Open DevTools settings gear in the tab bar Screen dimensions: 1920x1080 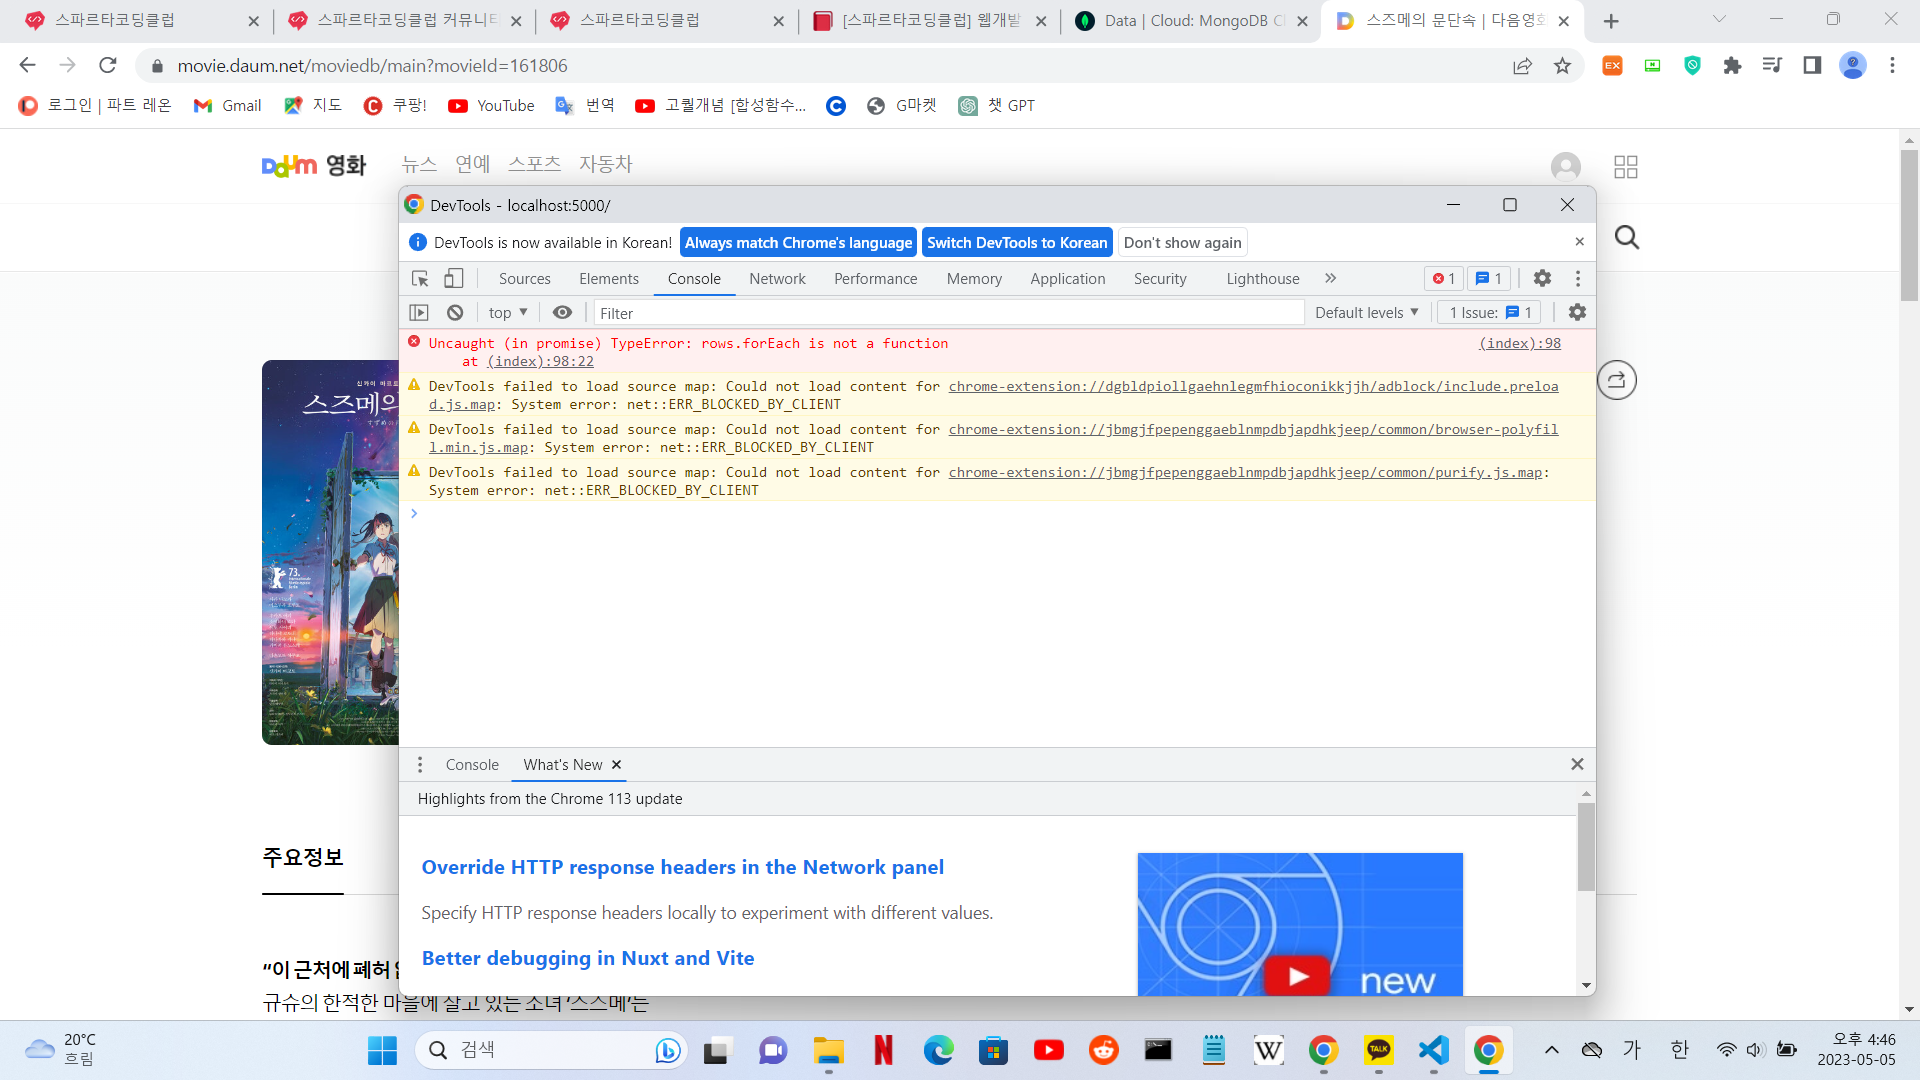pyautogui.click(x=1543, y=279)
